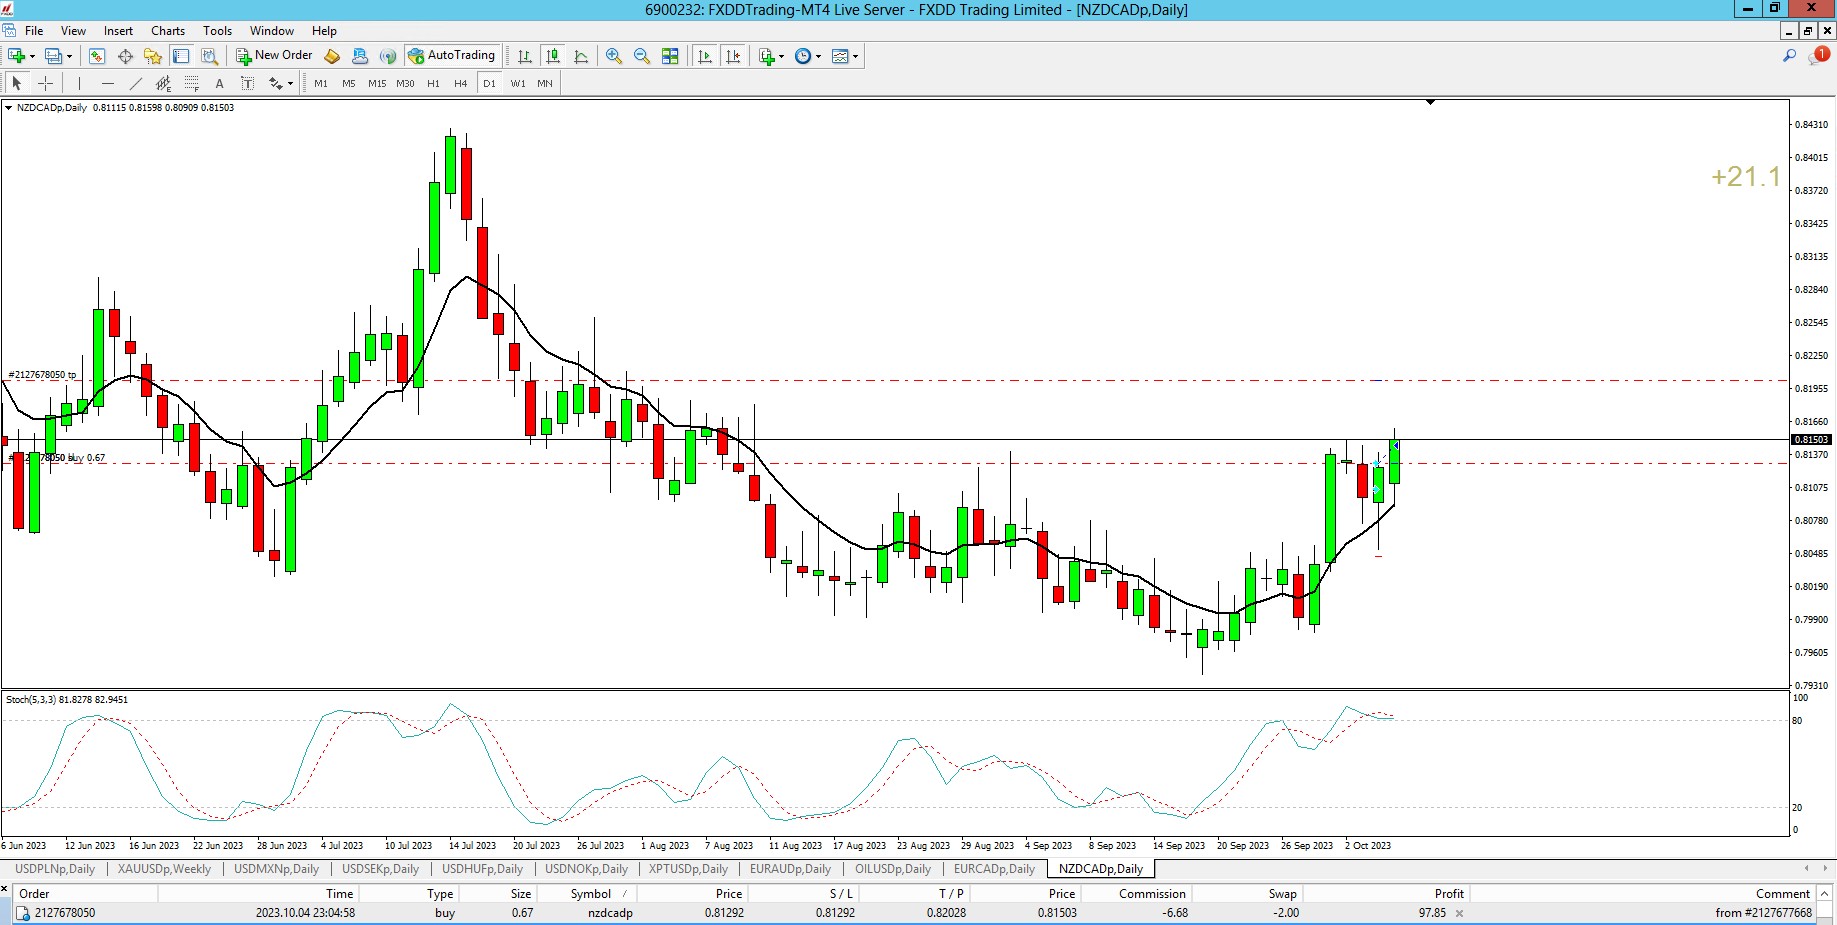The image size is (1837, 925).
Task: Expand the New Chart dropdown arrow
Action: (32, 56)
